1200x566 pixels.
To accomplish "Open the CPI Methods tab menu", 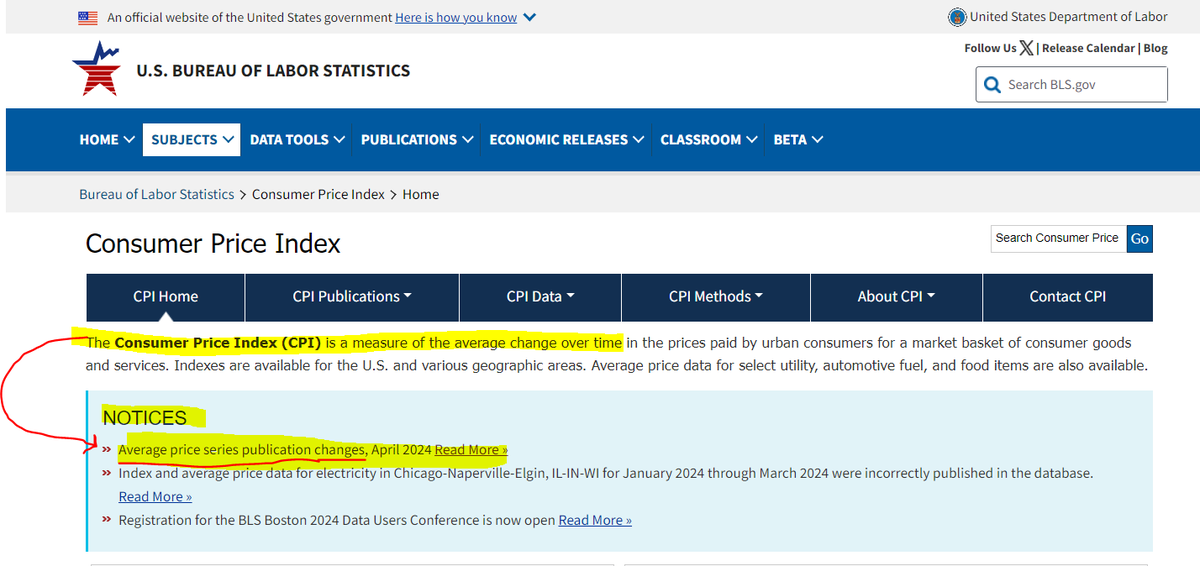I will click(x=716, y=296).
